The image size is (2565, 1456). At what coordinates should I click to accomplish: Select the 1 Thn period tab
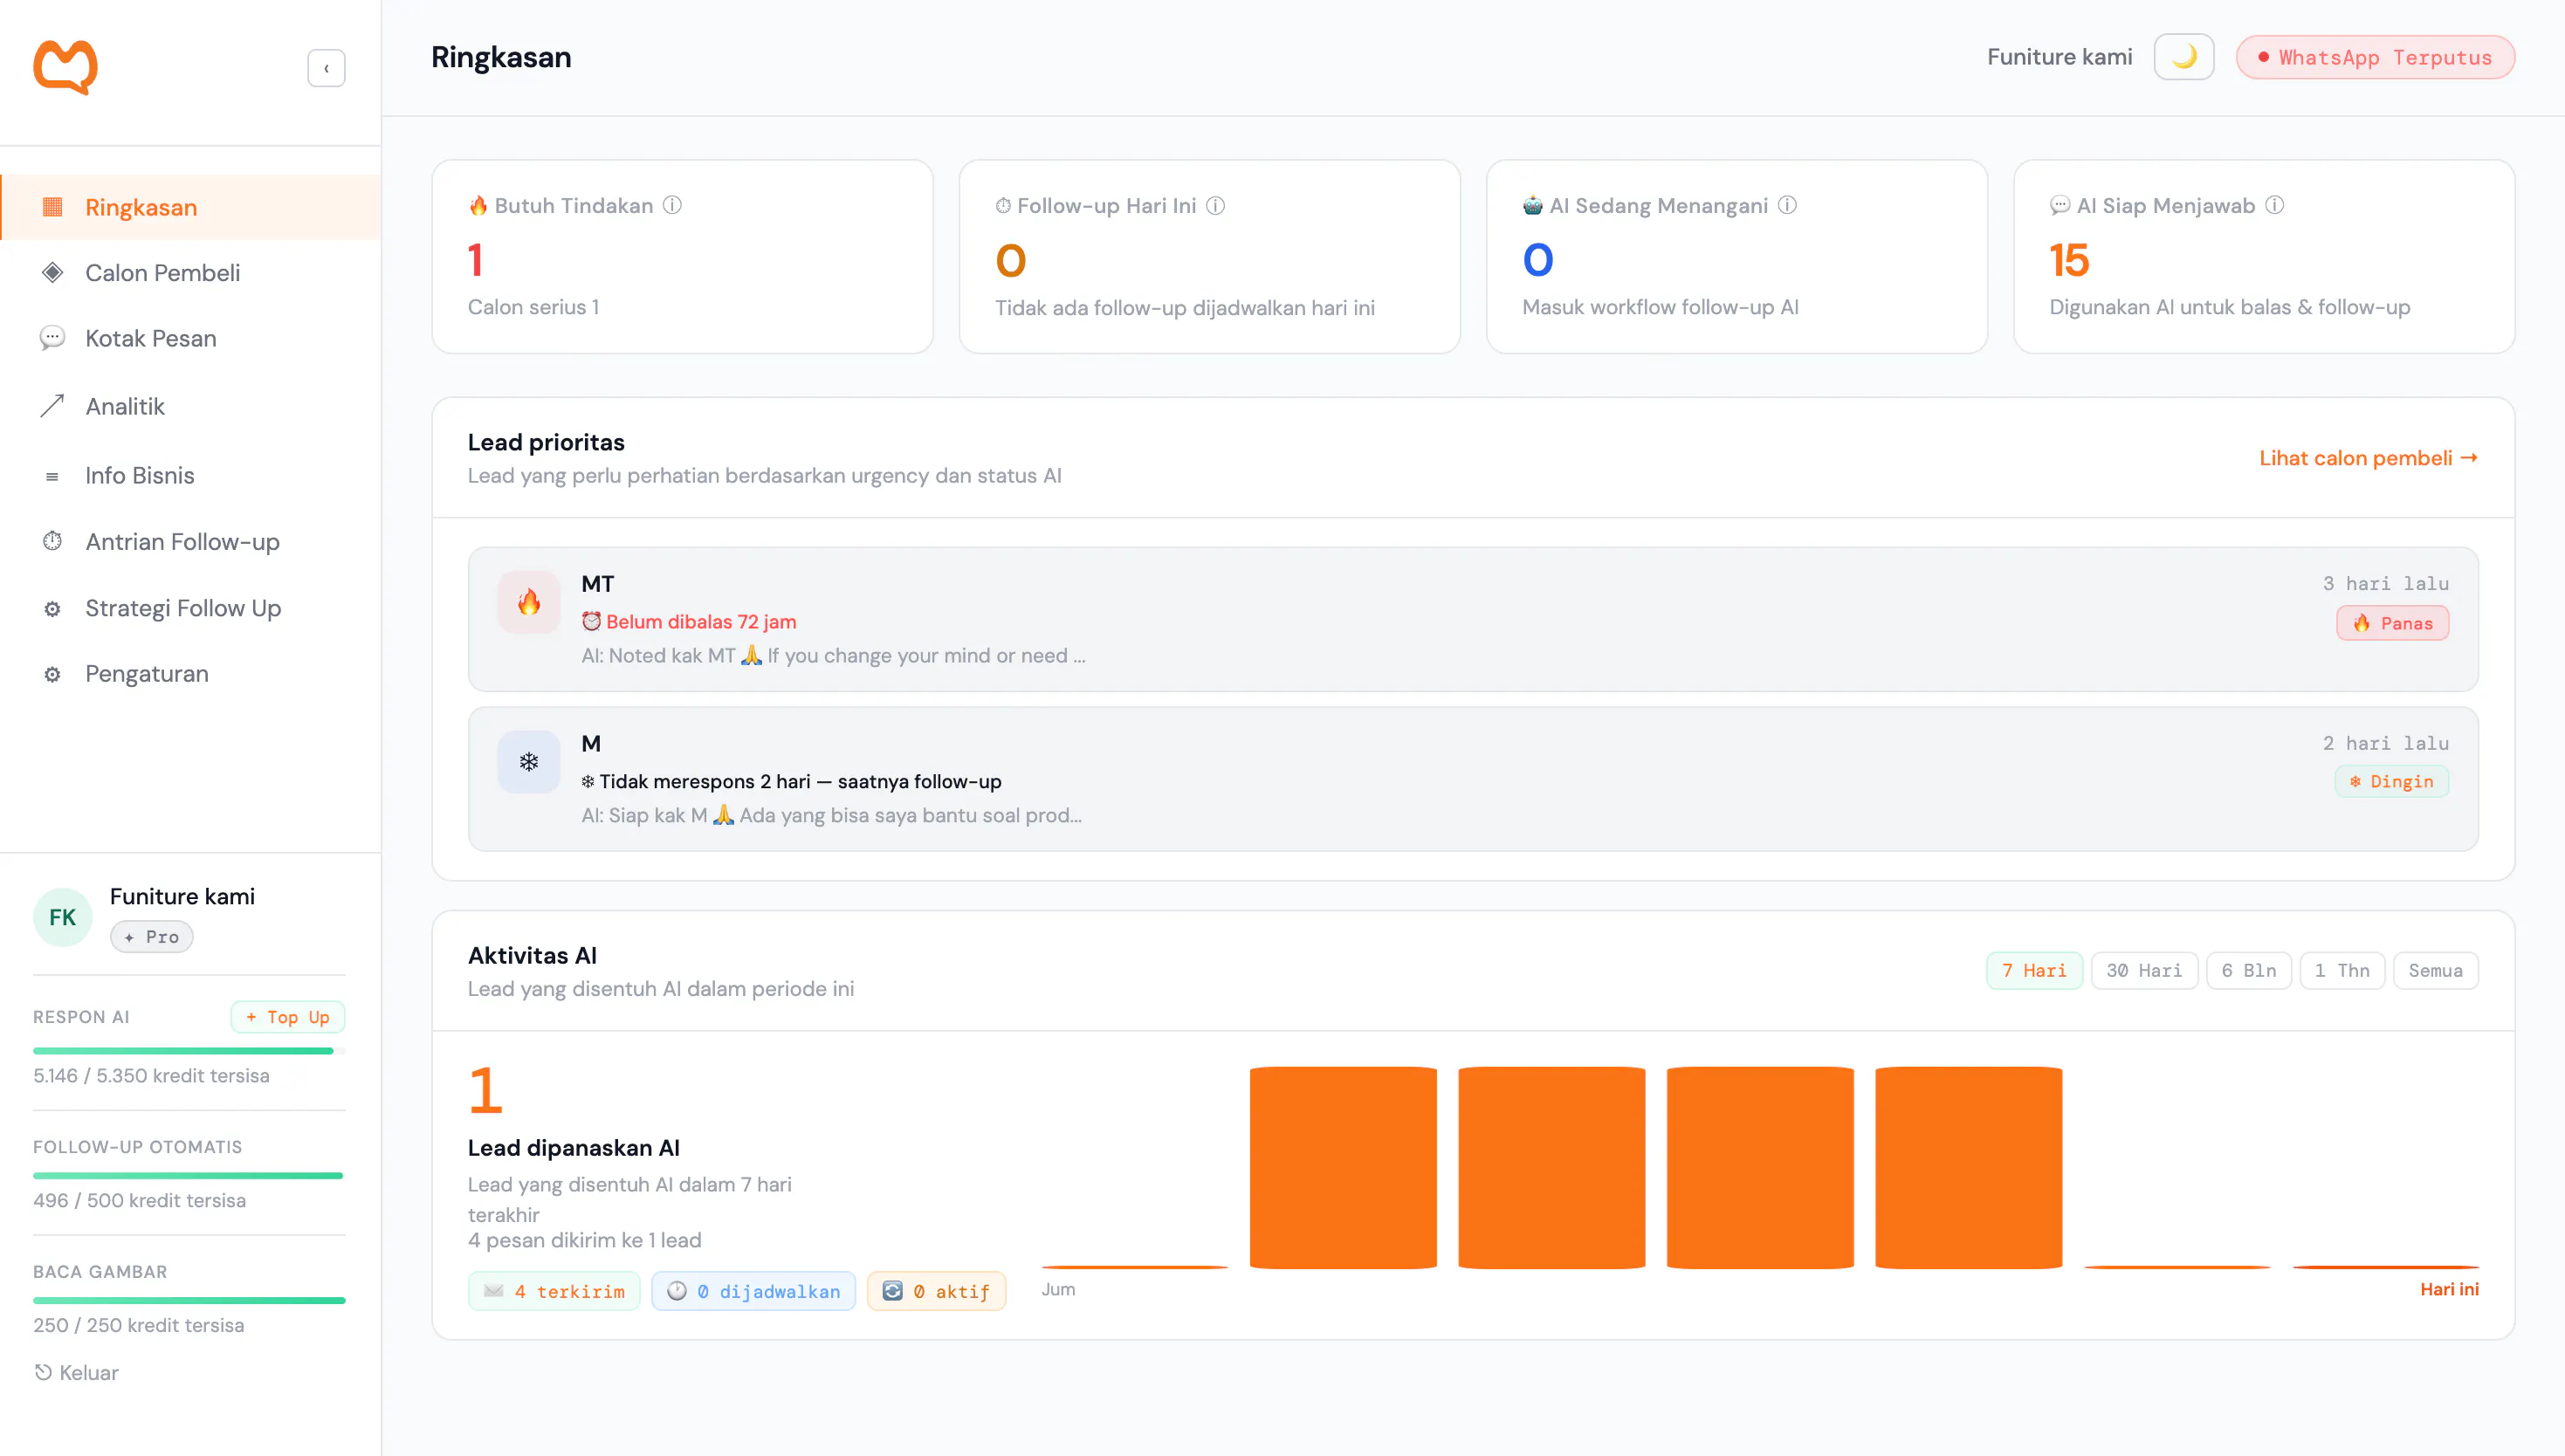(2342, 970)
